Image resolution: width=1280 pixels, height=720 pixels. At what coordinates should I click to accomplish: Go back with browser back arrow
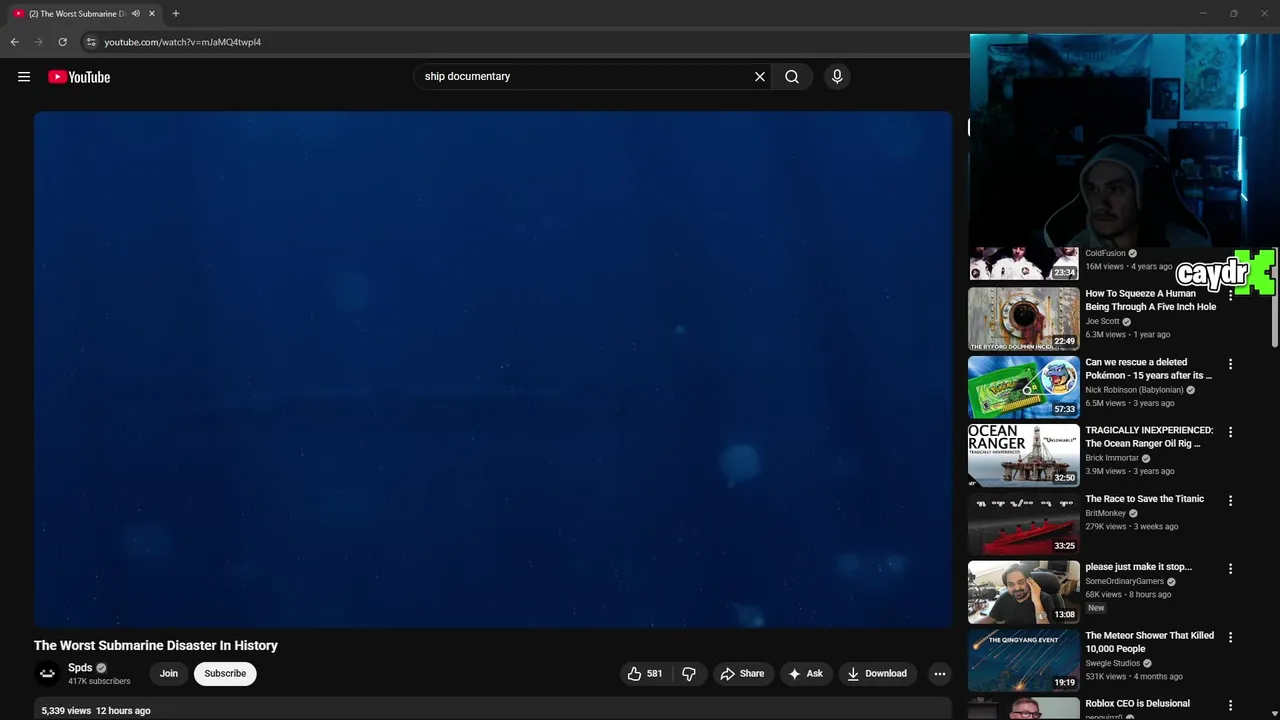[x=14, y=42]
